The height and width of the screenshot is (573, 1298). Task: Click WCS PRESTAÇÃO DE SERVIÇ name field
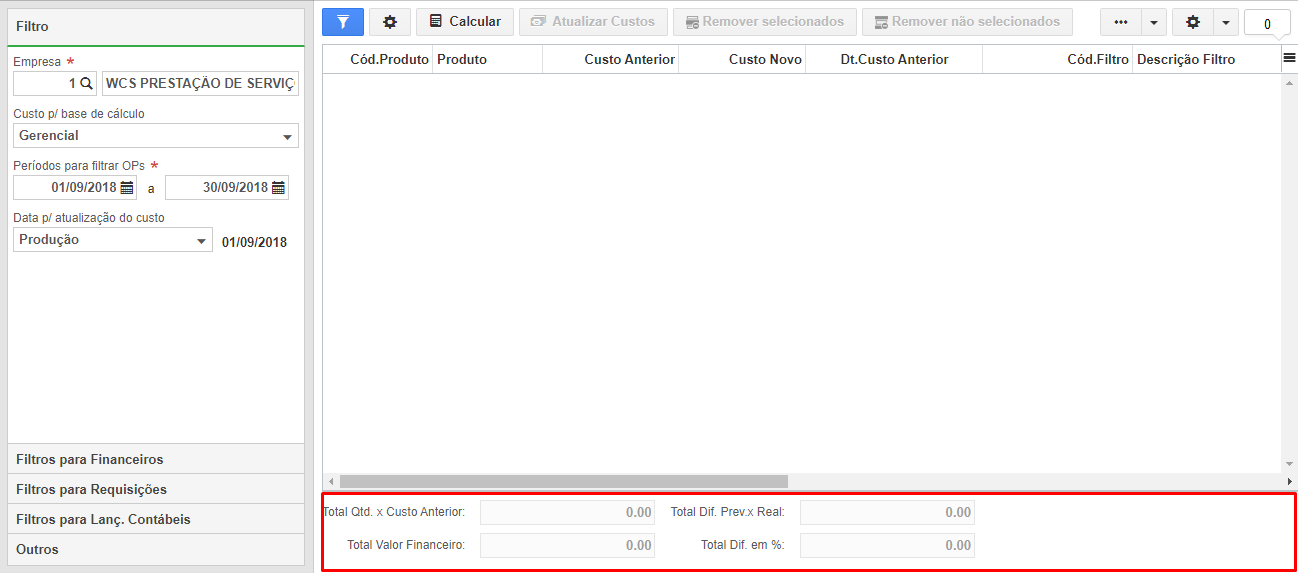click(x=200, y=84)
